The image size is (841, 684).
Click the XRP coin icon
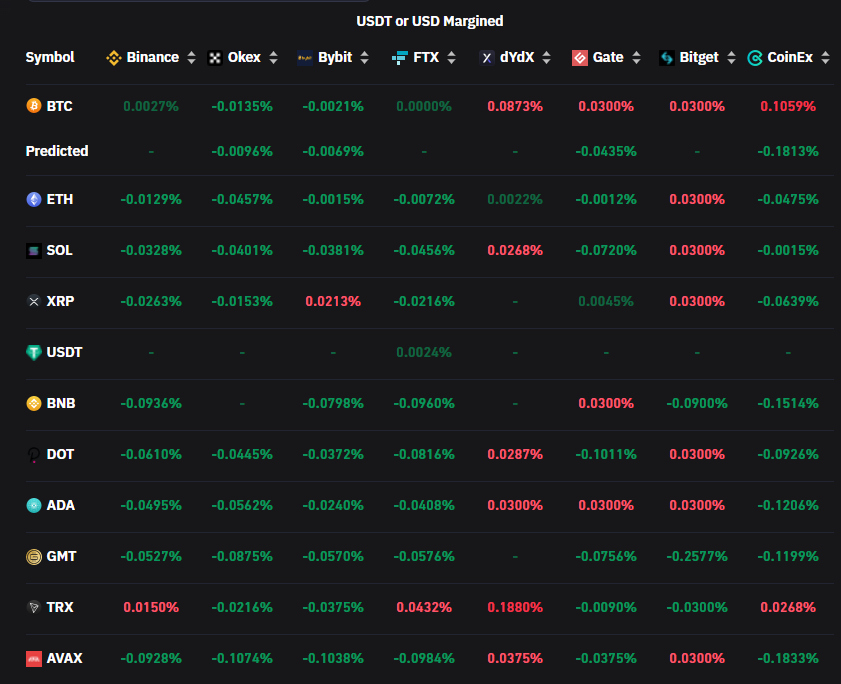(34, 301)
